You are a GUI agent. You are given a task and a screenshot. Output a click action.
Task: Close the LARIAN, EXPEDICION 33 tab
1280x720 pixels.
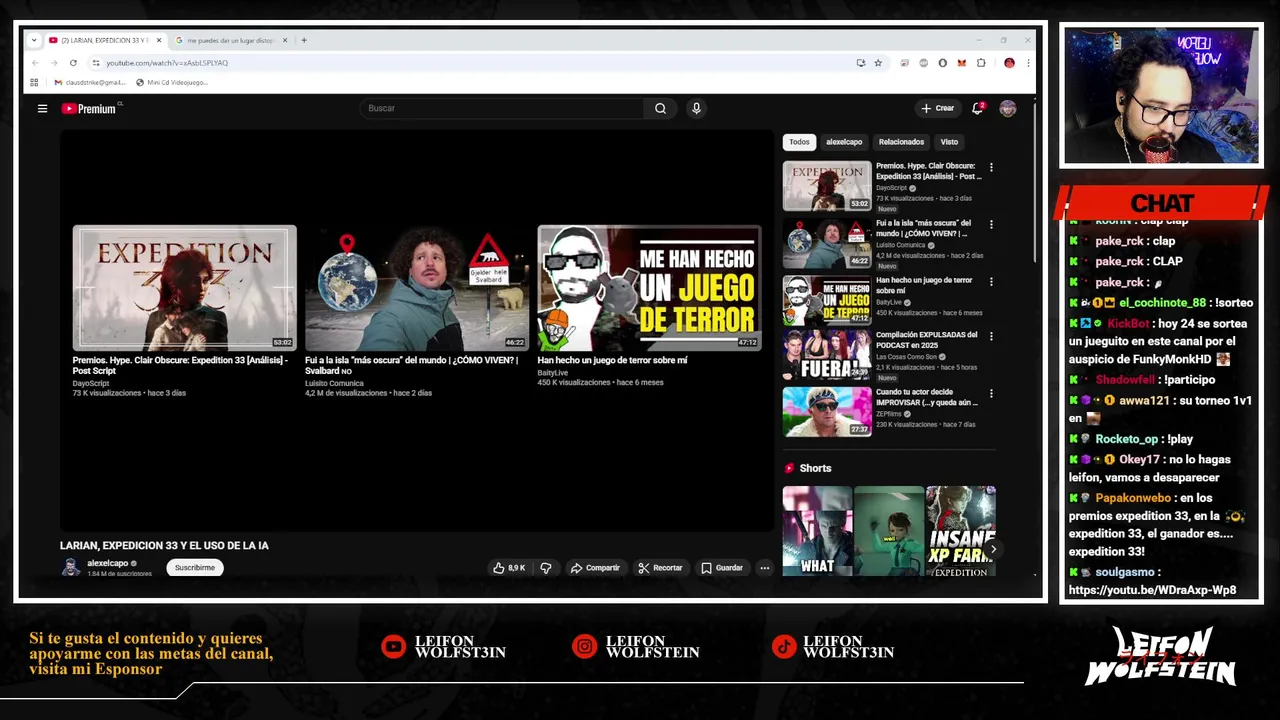click(x=158, y=40)
